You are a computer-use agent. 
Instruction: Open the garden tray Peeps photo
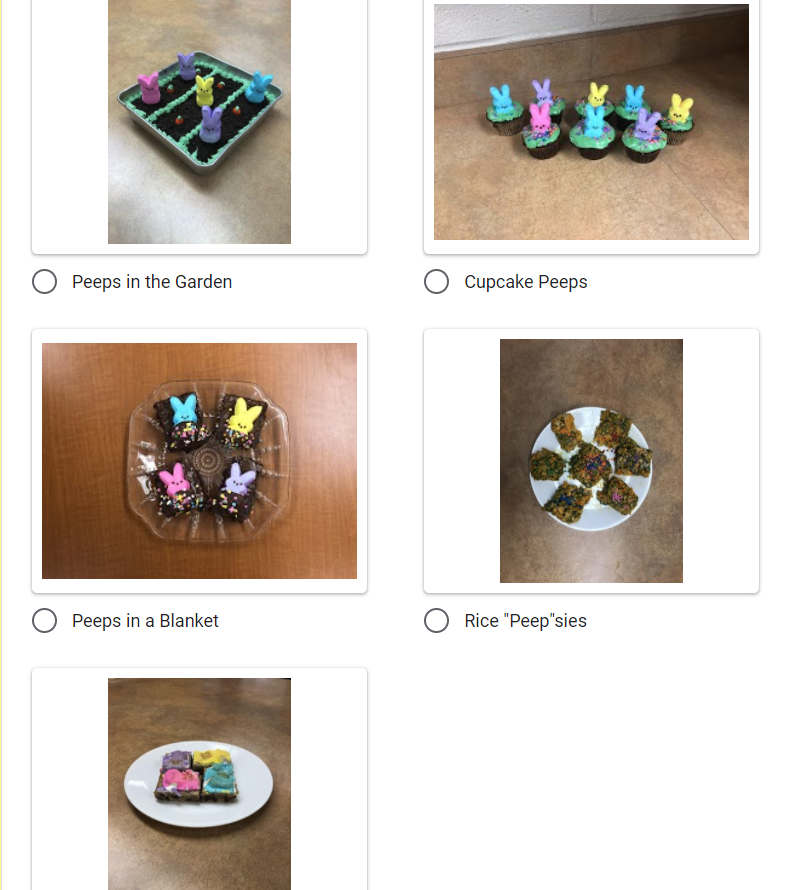pos(199,121)
